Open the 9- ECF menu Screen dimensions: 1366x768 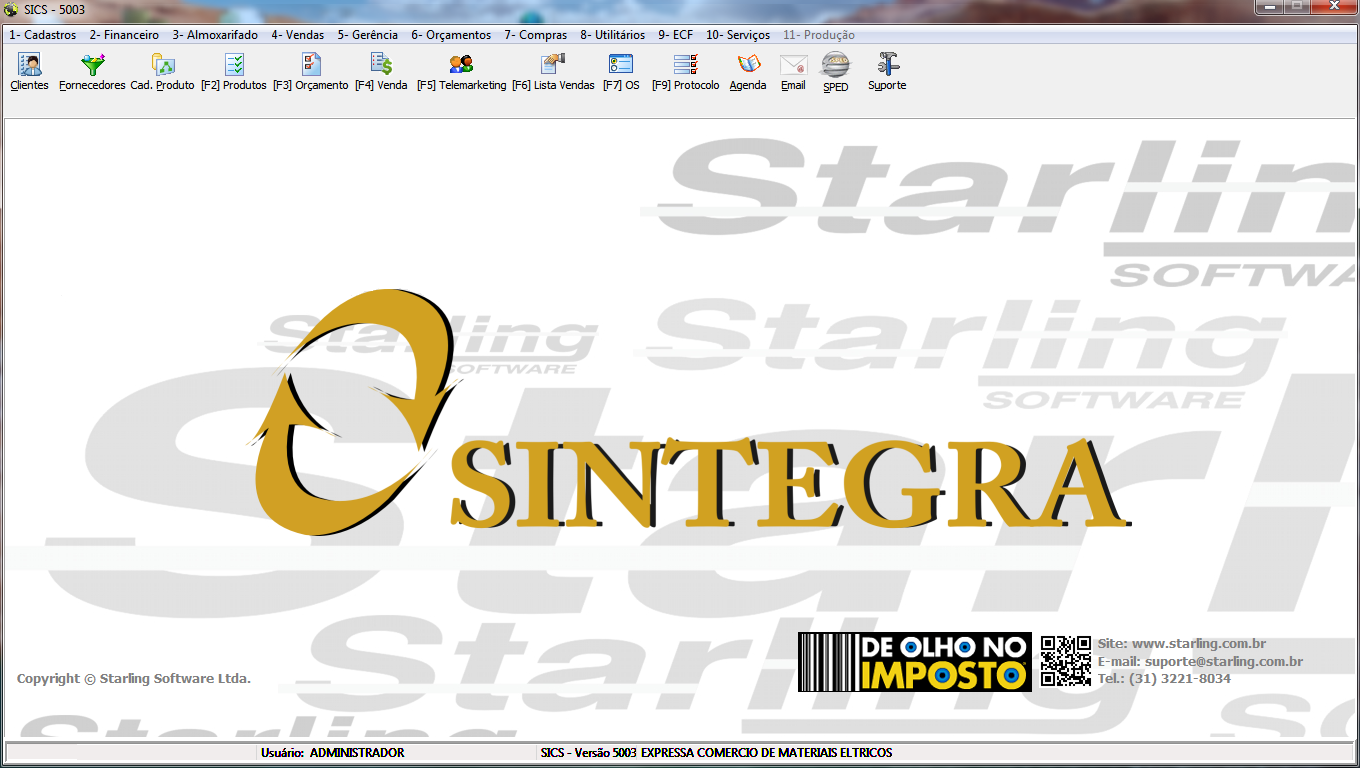(675, 35)
